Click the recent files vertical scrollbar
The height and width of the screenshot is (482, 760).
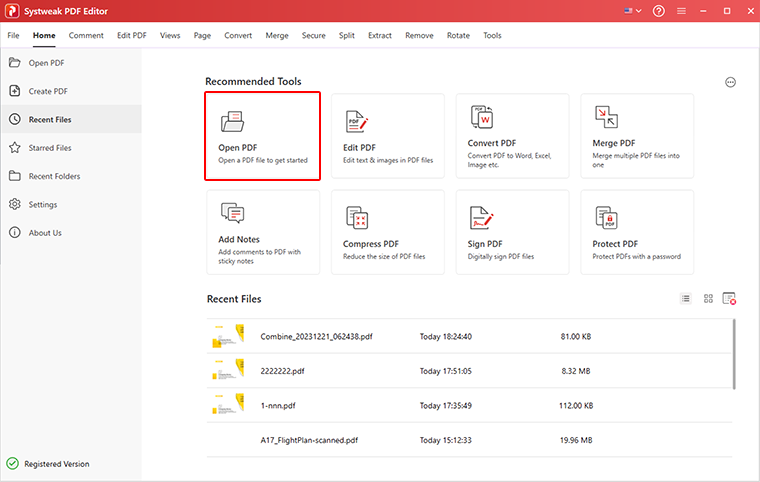click(733, 355)
